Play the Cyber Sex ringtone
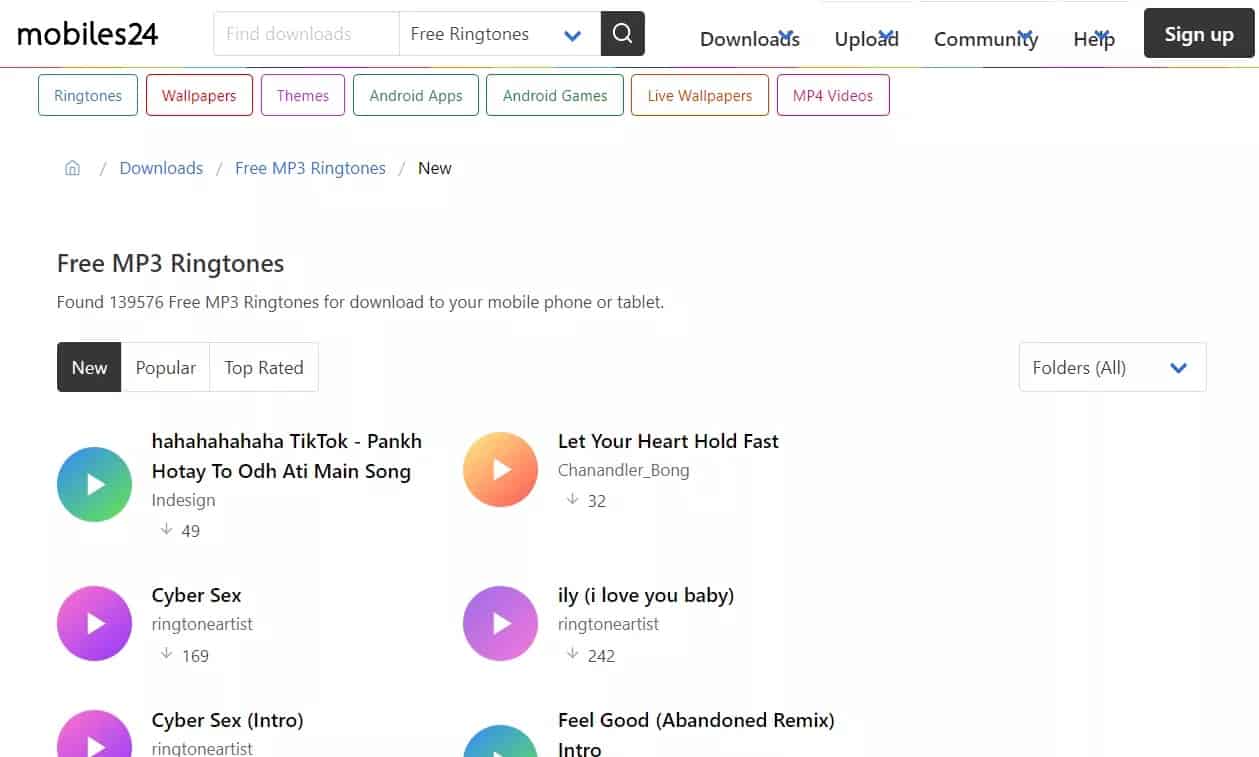The width and height of the screenshot is (1259, 757). click(94, 624)
